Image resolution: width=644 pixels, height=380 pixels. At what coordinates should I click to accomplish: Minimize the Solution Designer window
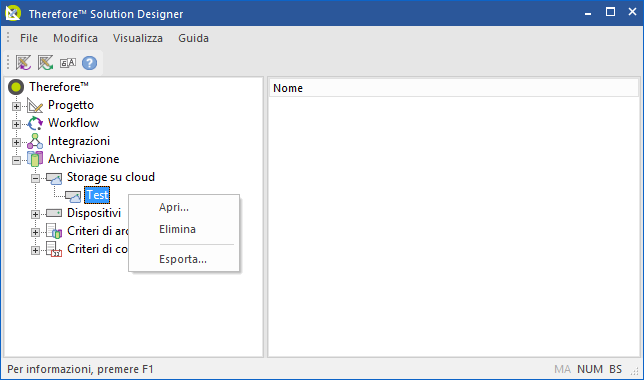click(588, 13)
